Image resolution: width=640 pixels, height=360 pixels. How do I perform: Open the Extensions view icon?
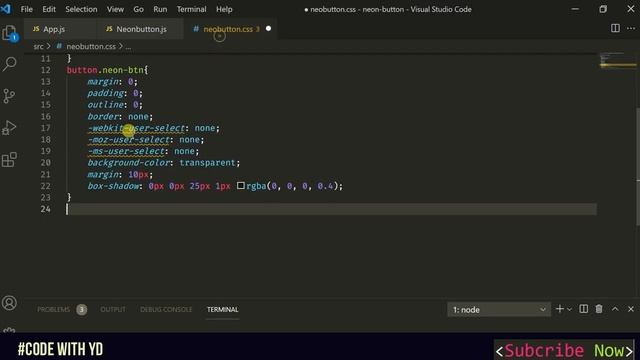(9, 160)
